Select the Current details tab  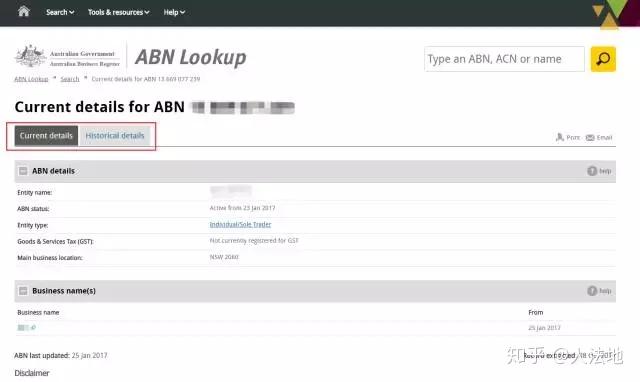(46, 135)
